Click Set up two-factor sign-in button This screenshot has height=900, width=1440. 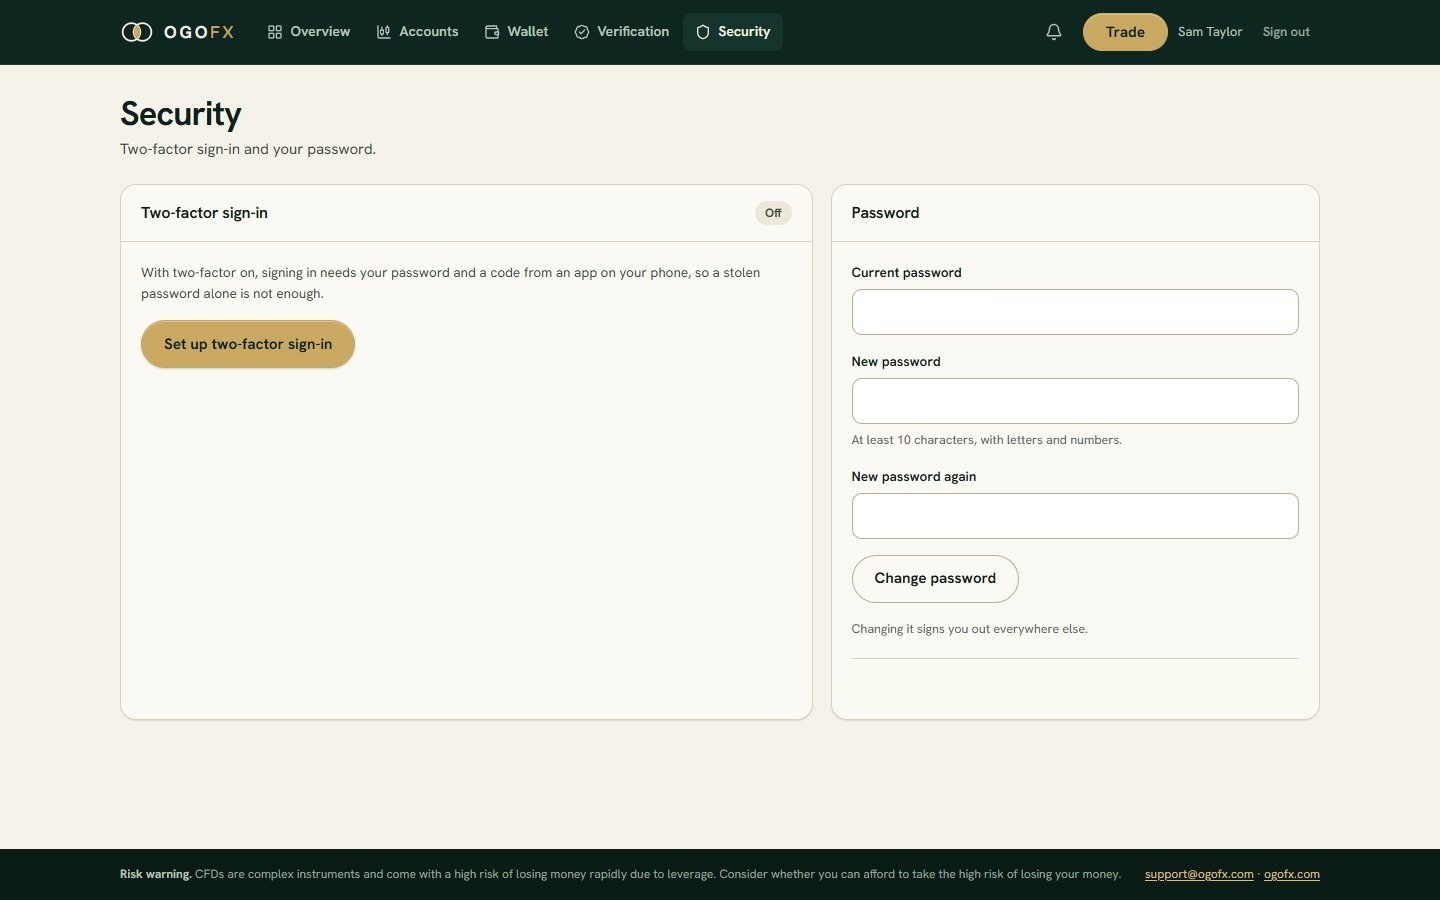248,344
